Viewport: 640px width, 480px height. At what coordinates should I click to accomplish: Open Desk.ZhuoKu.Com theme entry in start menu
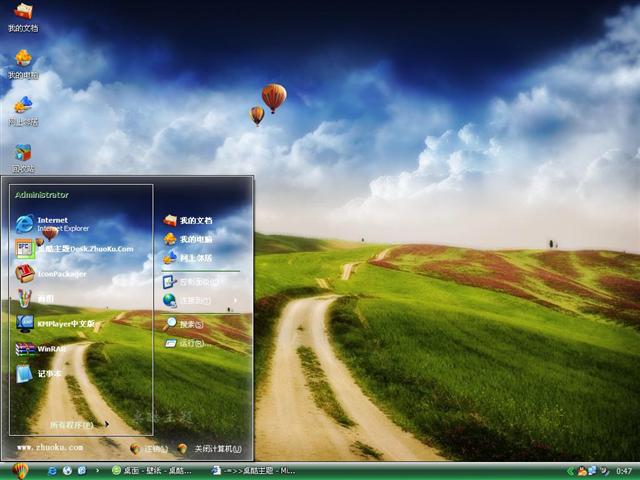tap(74, 249)
